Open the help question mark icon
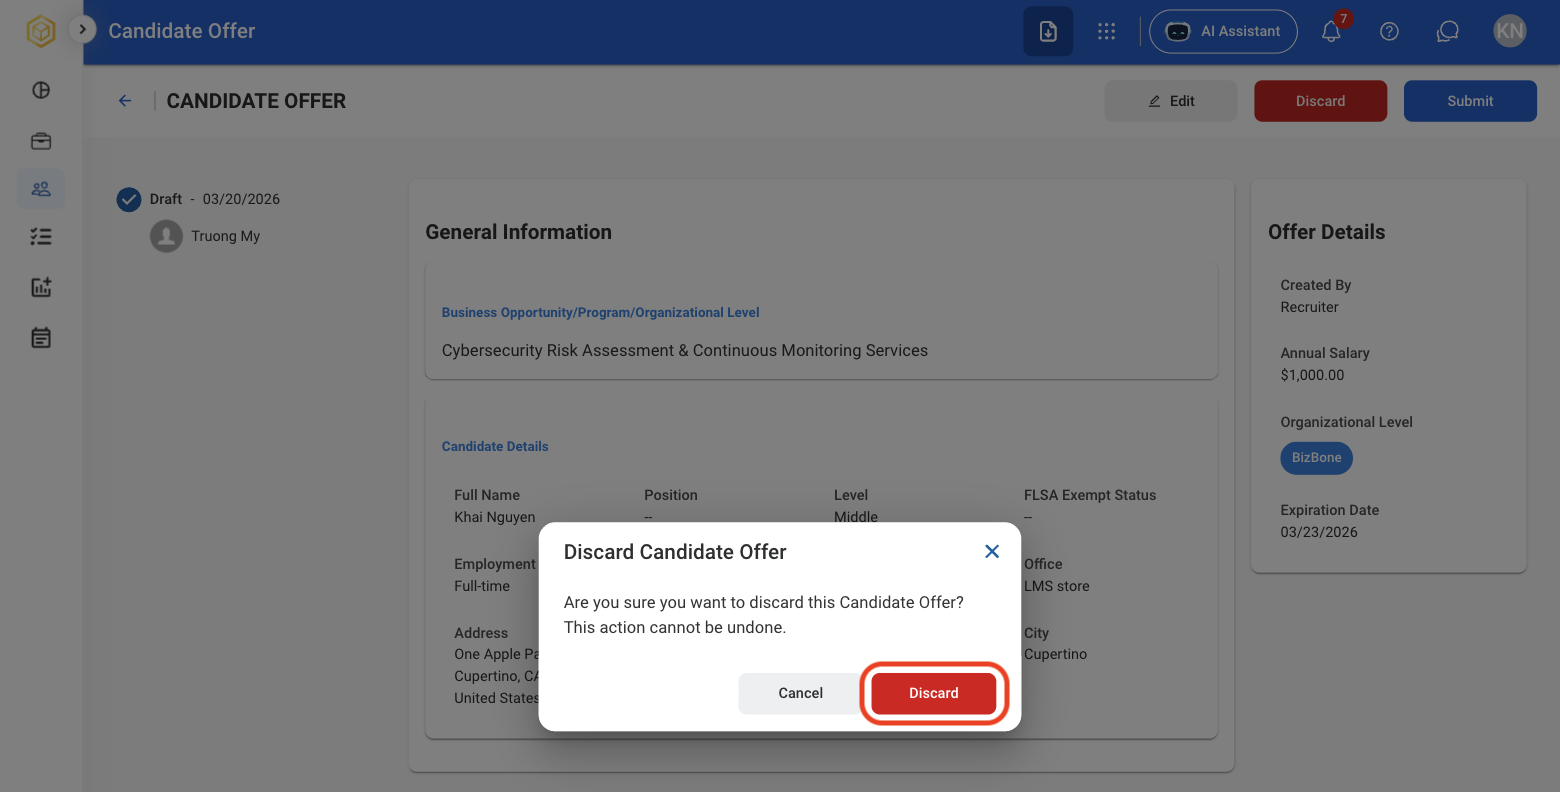 tap(1389, 31)
